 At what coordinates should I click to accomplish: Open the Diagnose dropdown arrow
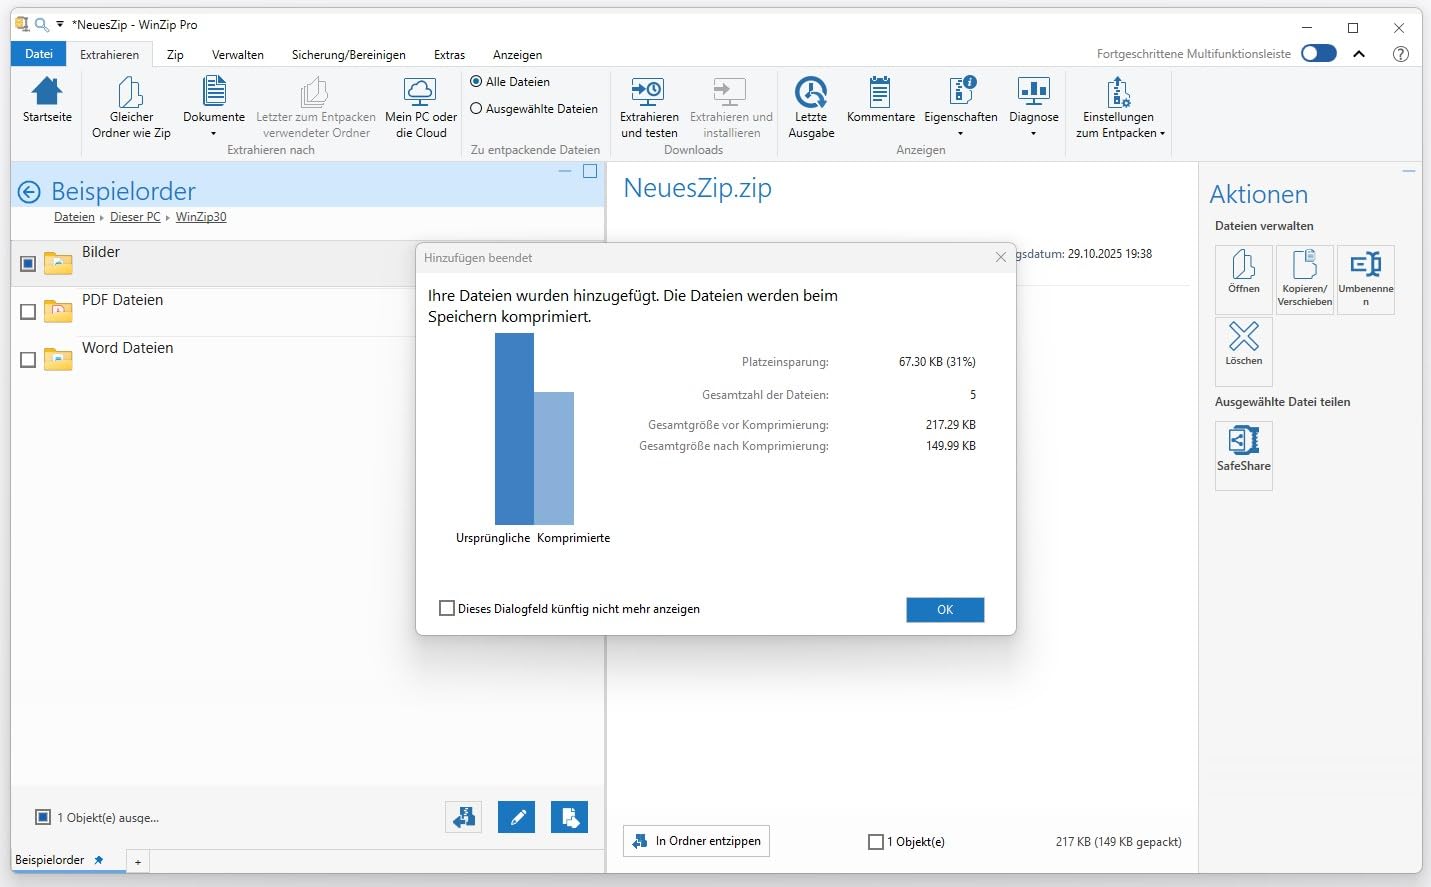1033,133
